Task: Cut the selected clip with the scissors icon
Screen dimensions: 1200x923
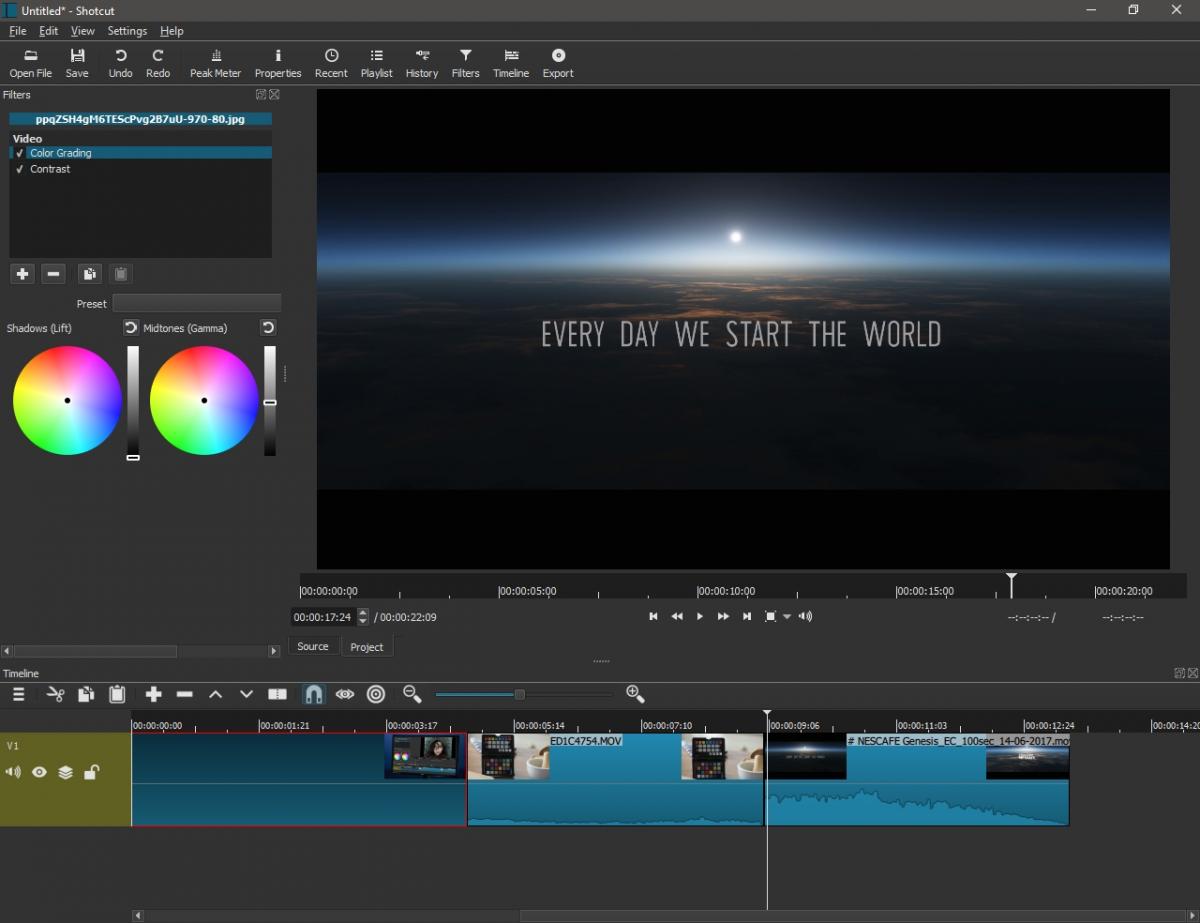Action: point(56,694)
